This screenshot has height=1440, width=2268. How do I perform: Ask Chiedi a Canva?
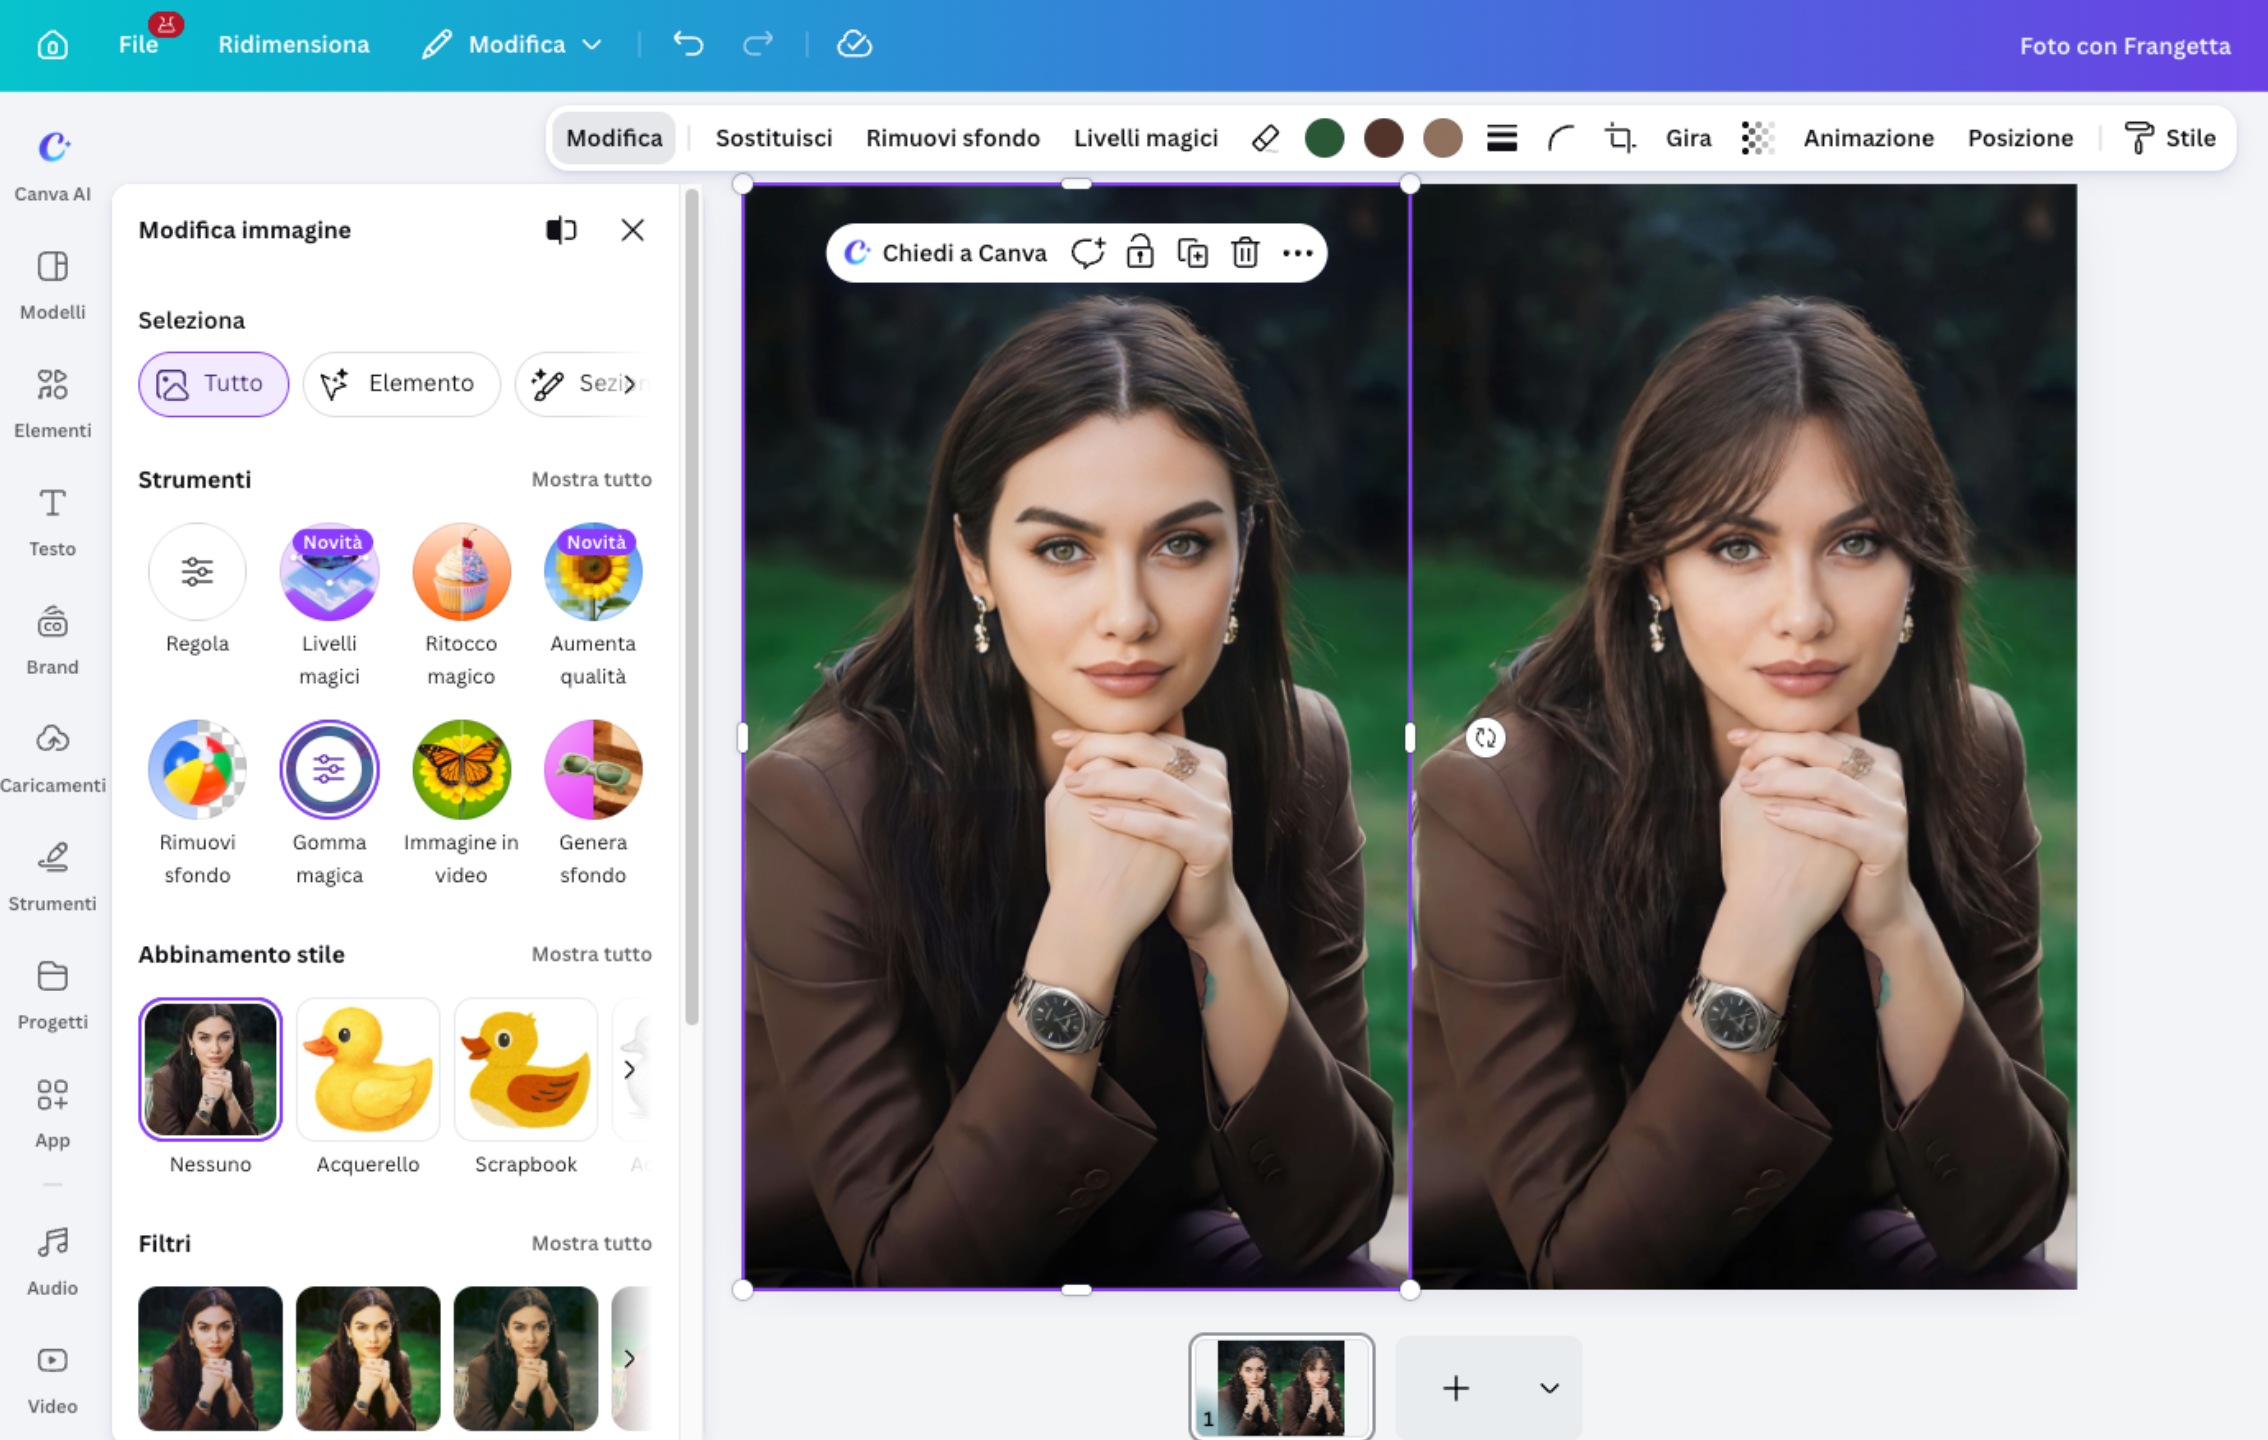[x=945, y=253]
